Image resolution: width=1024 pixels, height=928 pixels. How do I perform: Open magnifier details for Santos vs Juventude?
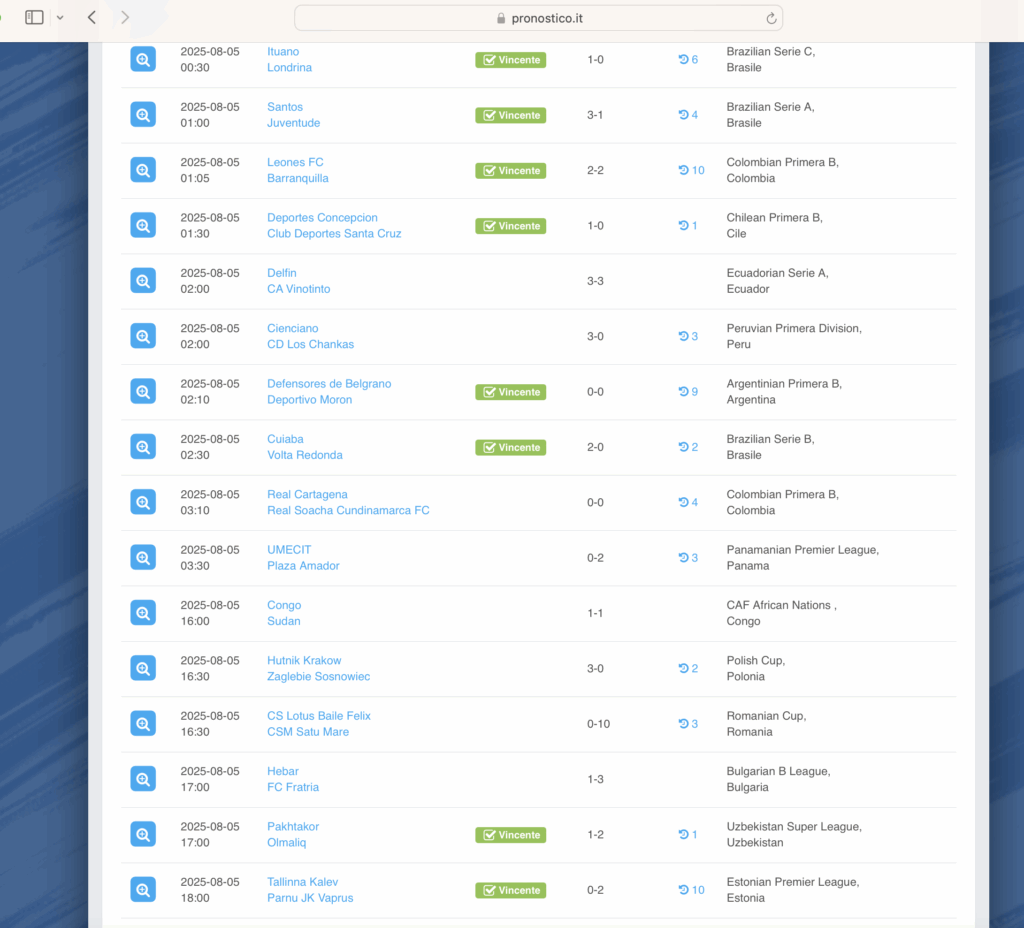(x=142, y=115)
